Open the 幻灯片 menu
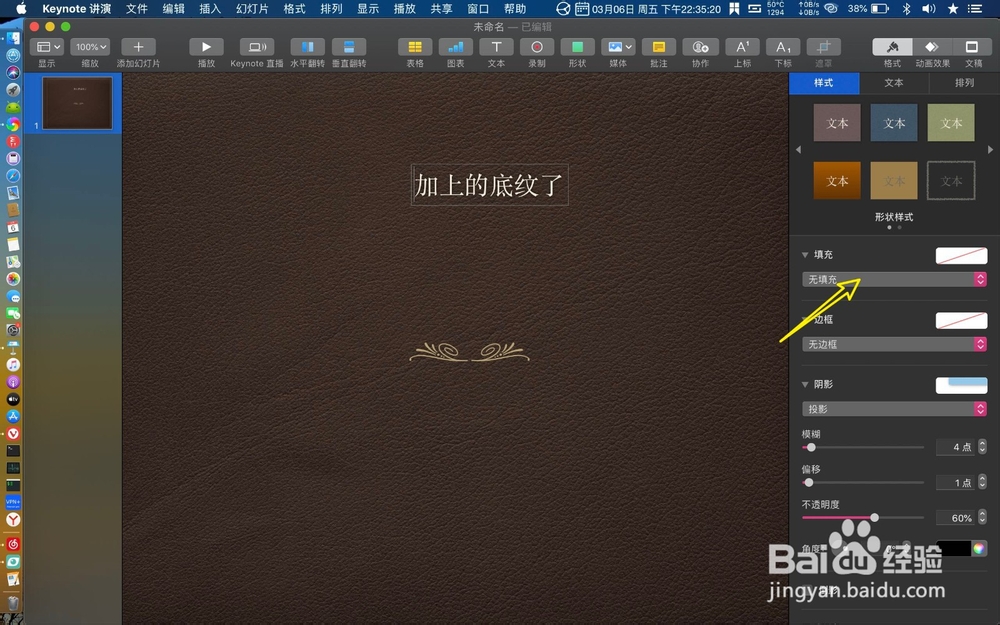Image resolution: width=1000 pixels, height=625 pixels. [252, 9]
